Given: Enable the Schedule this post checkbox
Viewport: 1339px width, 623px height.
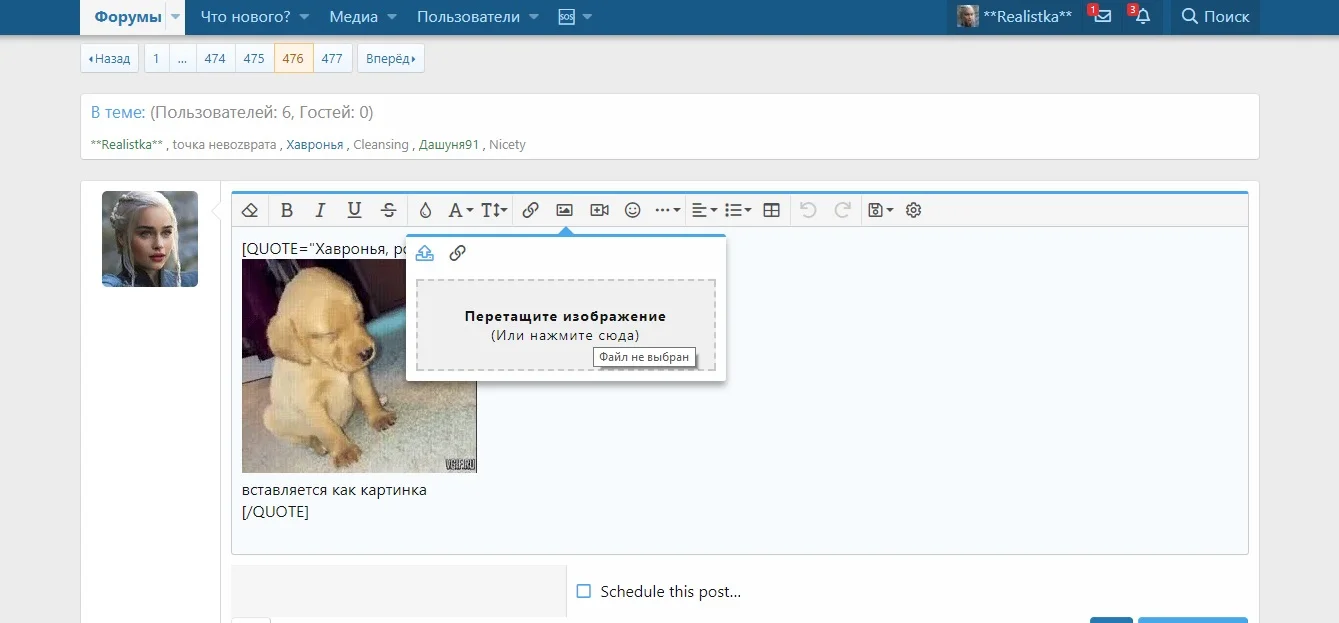Looking at the screenshot, I should [x=584, y=591].
